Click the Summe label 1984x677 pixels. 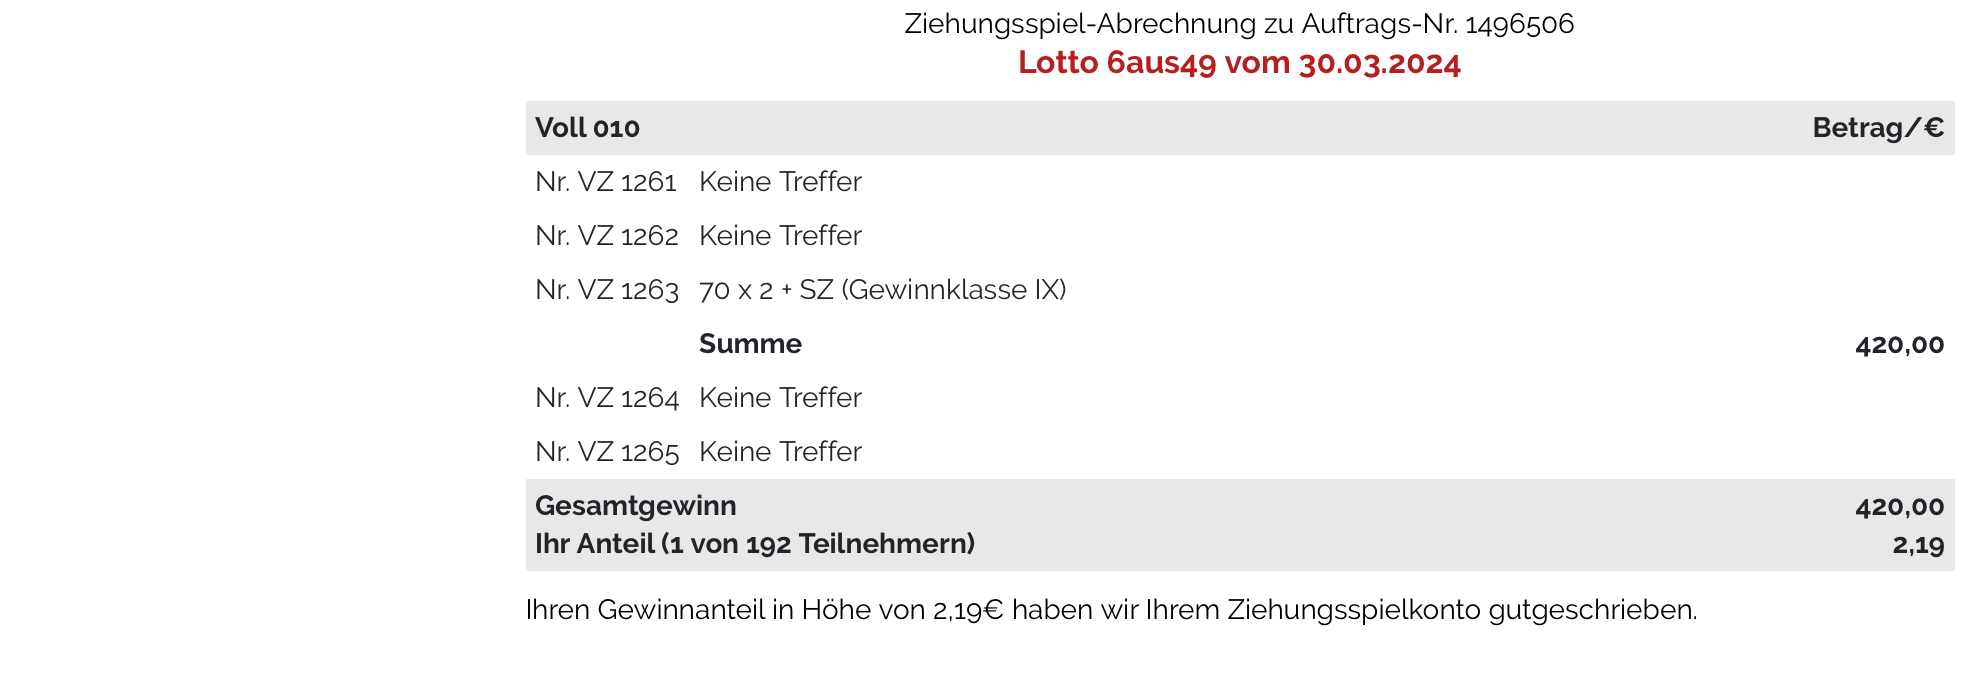click(750, 344)
